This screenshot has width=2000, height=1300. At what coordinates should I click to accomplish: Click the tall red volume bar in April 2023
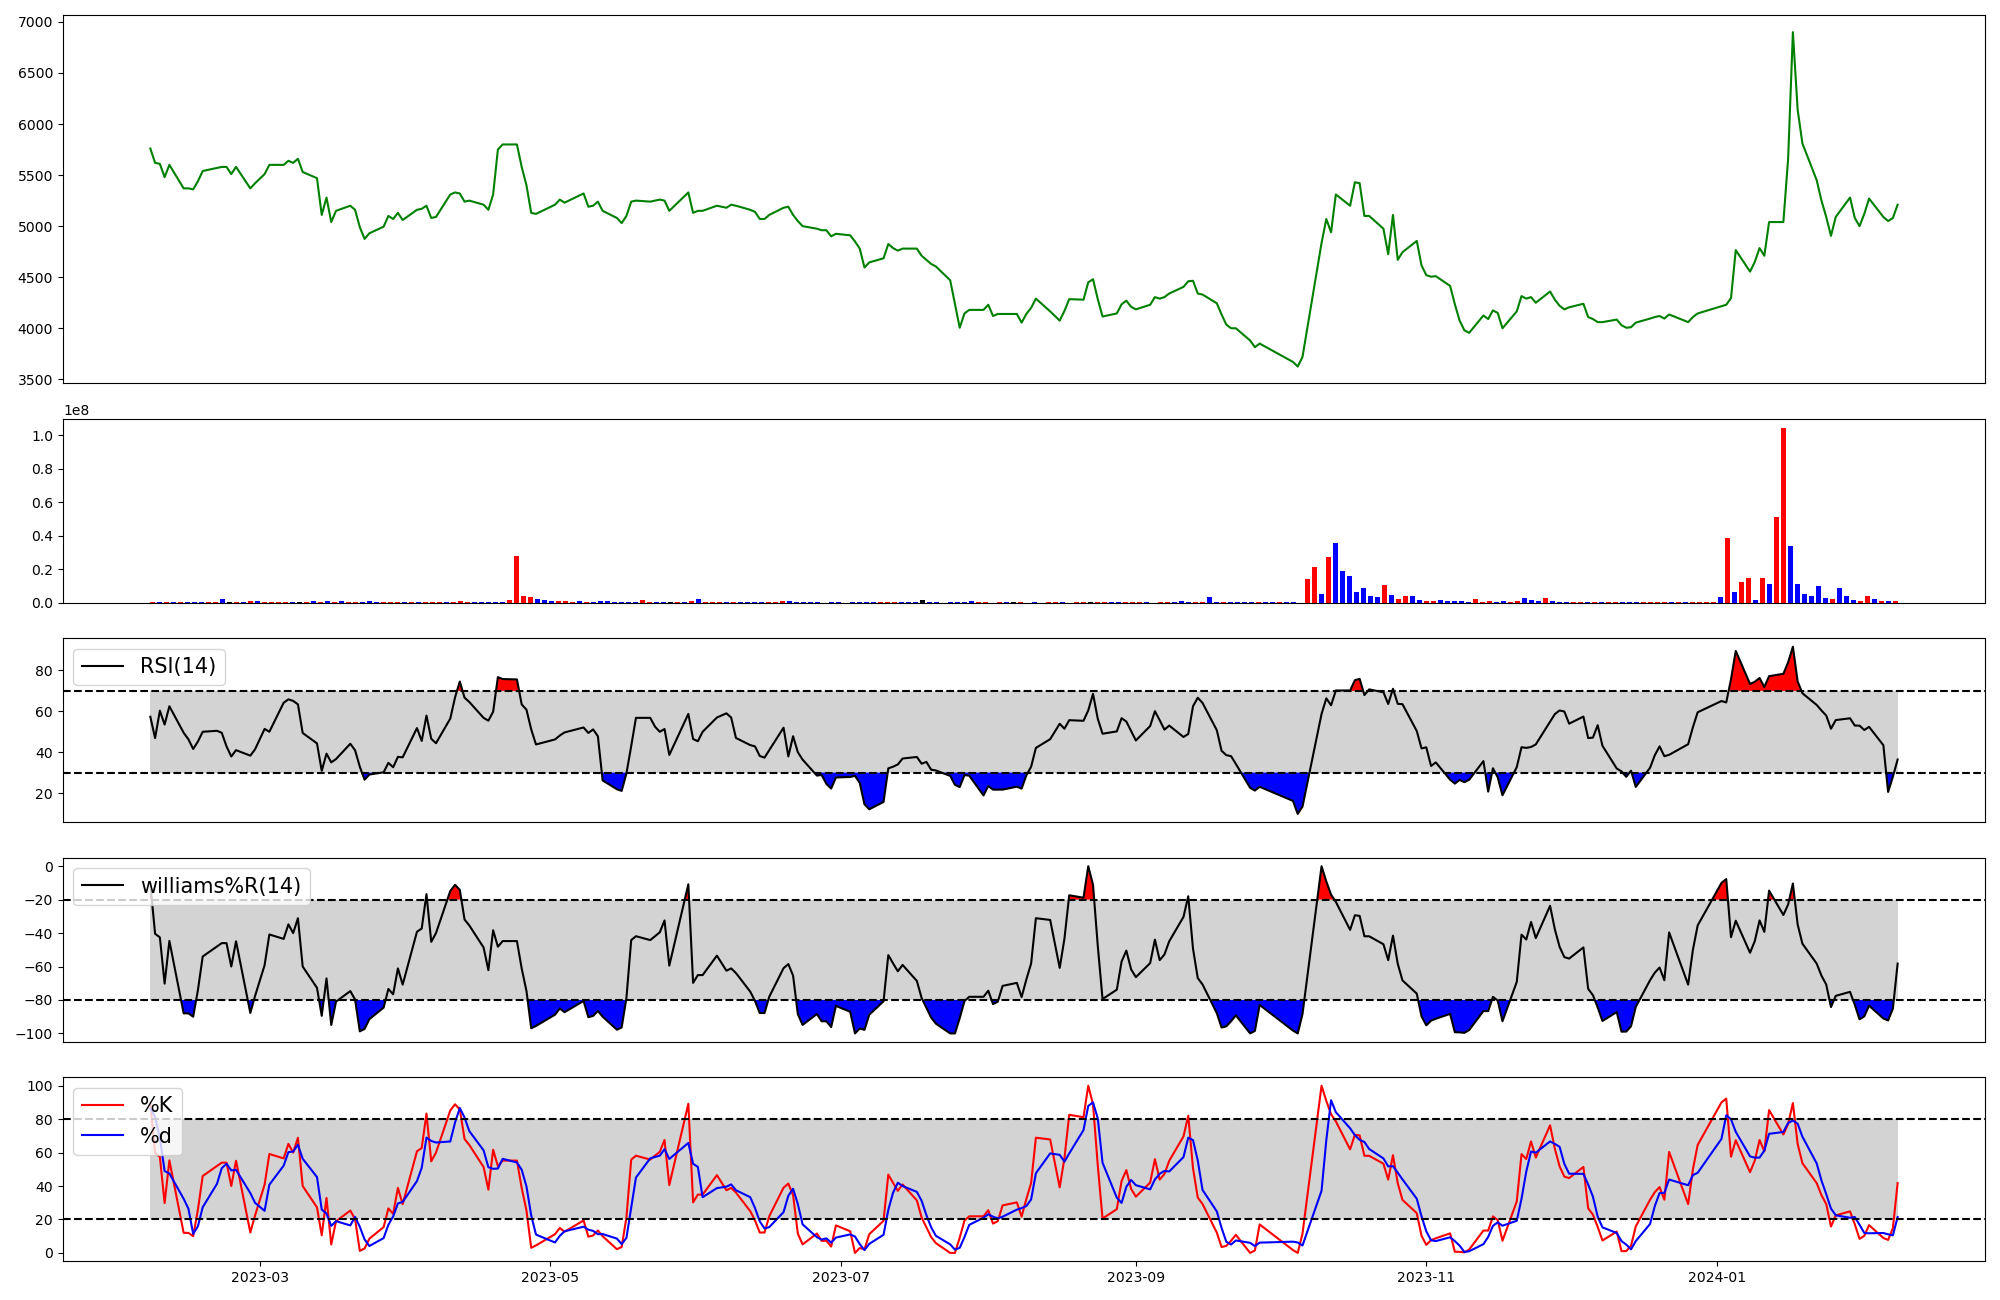(516, 580)
